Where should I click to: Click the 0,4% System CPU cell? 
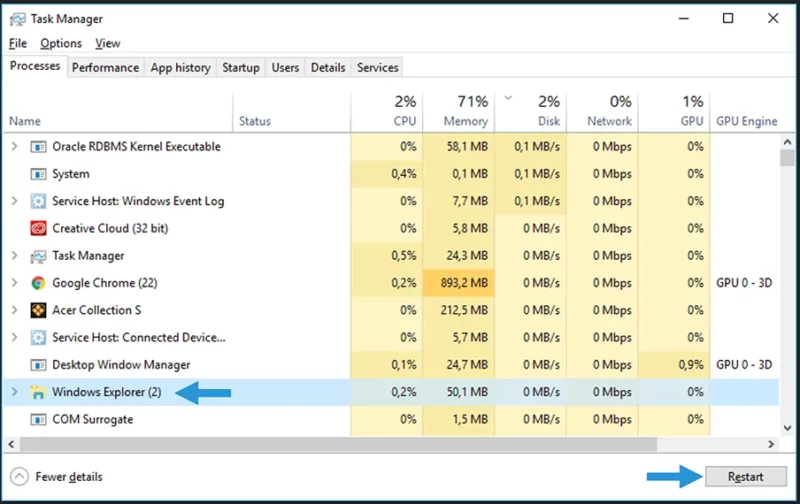387,174
